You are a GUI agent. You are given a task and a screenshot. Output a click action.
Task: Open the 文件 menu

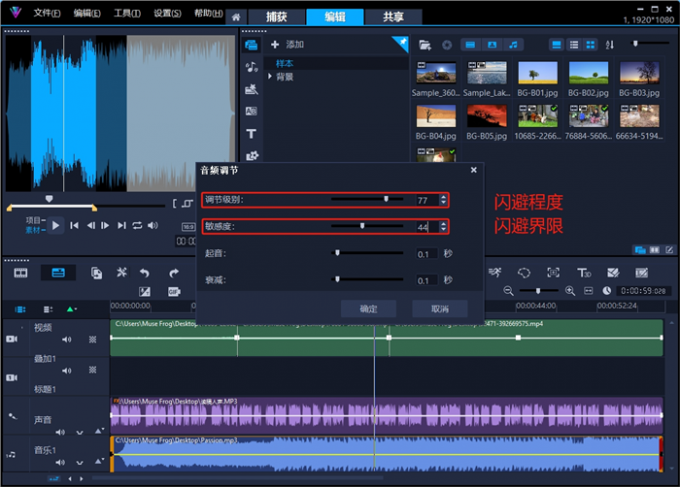click(x=47, y=13)
